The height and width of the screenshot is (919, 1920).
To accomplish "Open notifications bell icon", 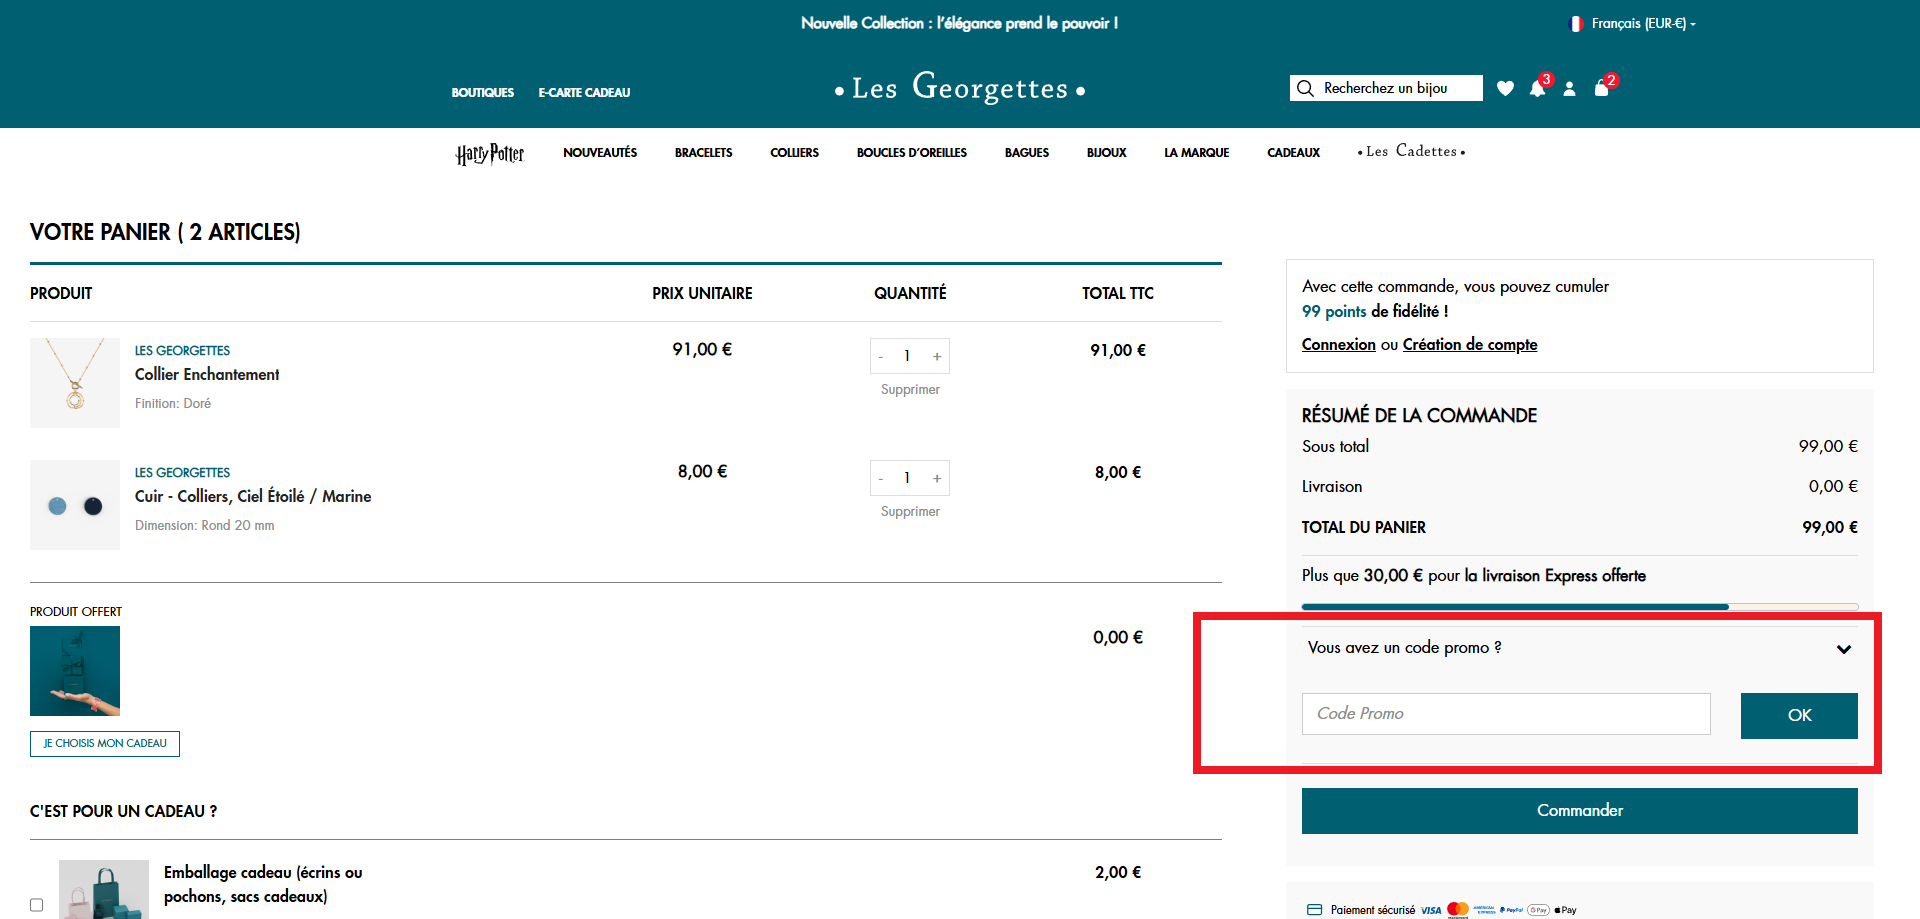I will (1537, 88).
